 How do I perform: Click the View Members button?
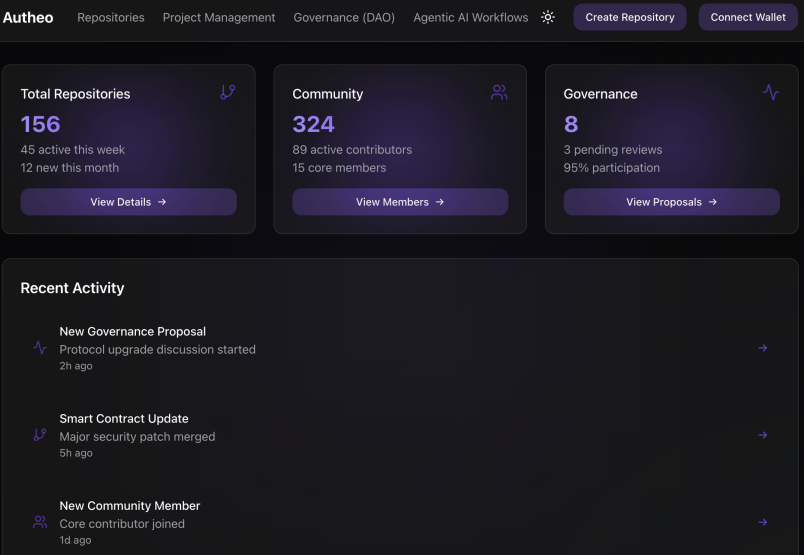[400, 202]
